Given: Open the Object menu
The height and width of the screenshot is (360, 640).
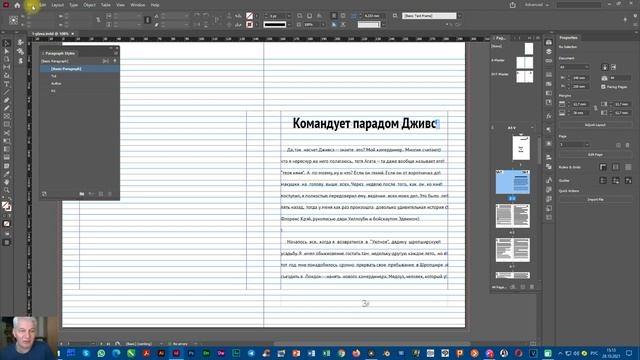Looking at the screenshot, I should pos(89,5).
